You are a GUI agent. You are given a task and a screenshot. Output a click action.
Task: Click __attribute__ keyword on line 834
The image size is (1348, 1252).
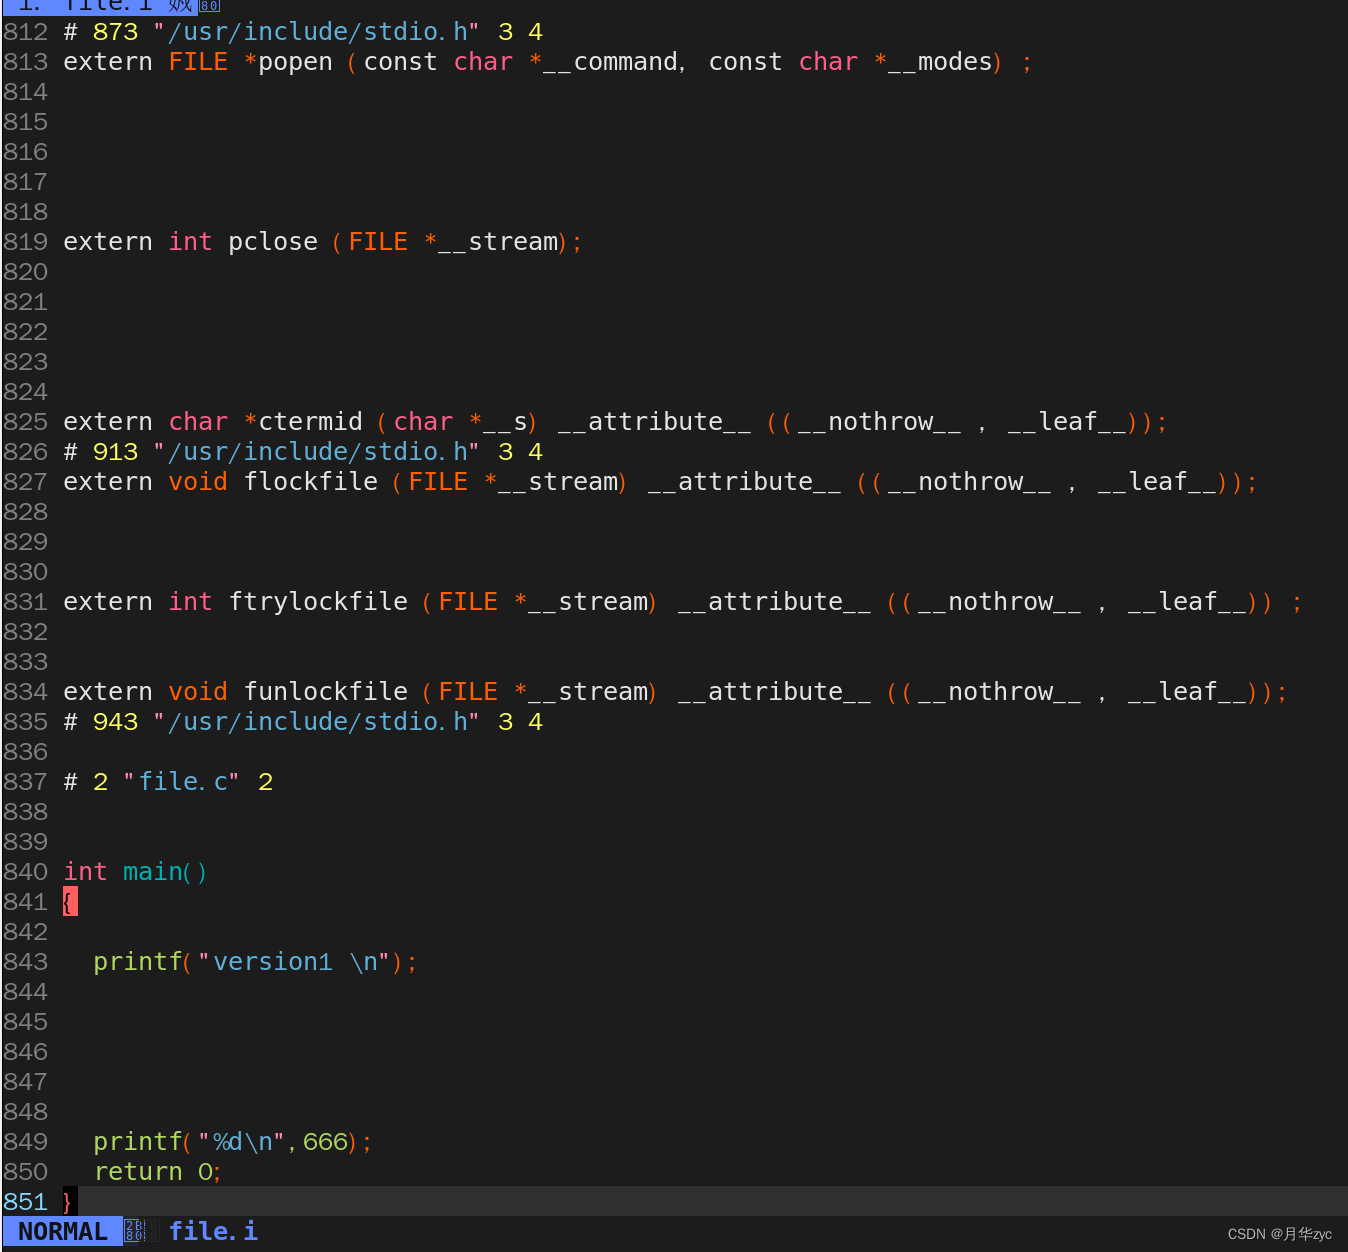774,692
